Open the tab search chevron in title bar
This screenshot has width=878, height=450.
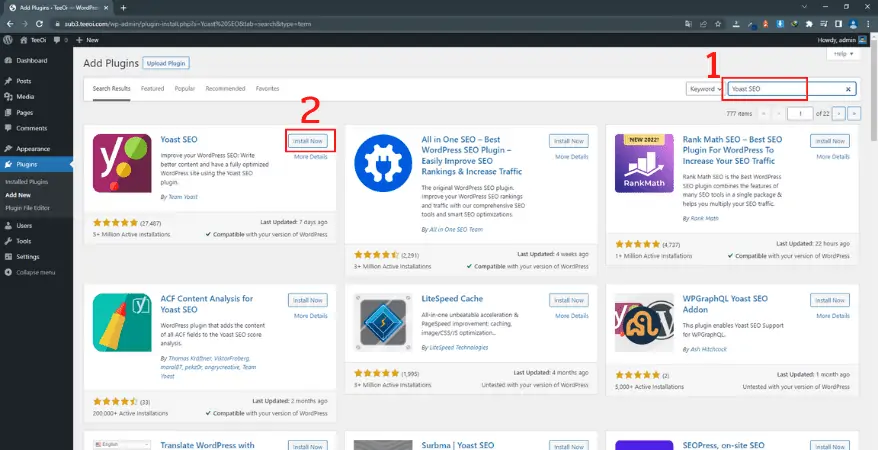pyautogui.click(x=804, y=7)
